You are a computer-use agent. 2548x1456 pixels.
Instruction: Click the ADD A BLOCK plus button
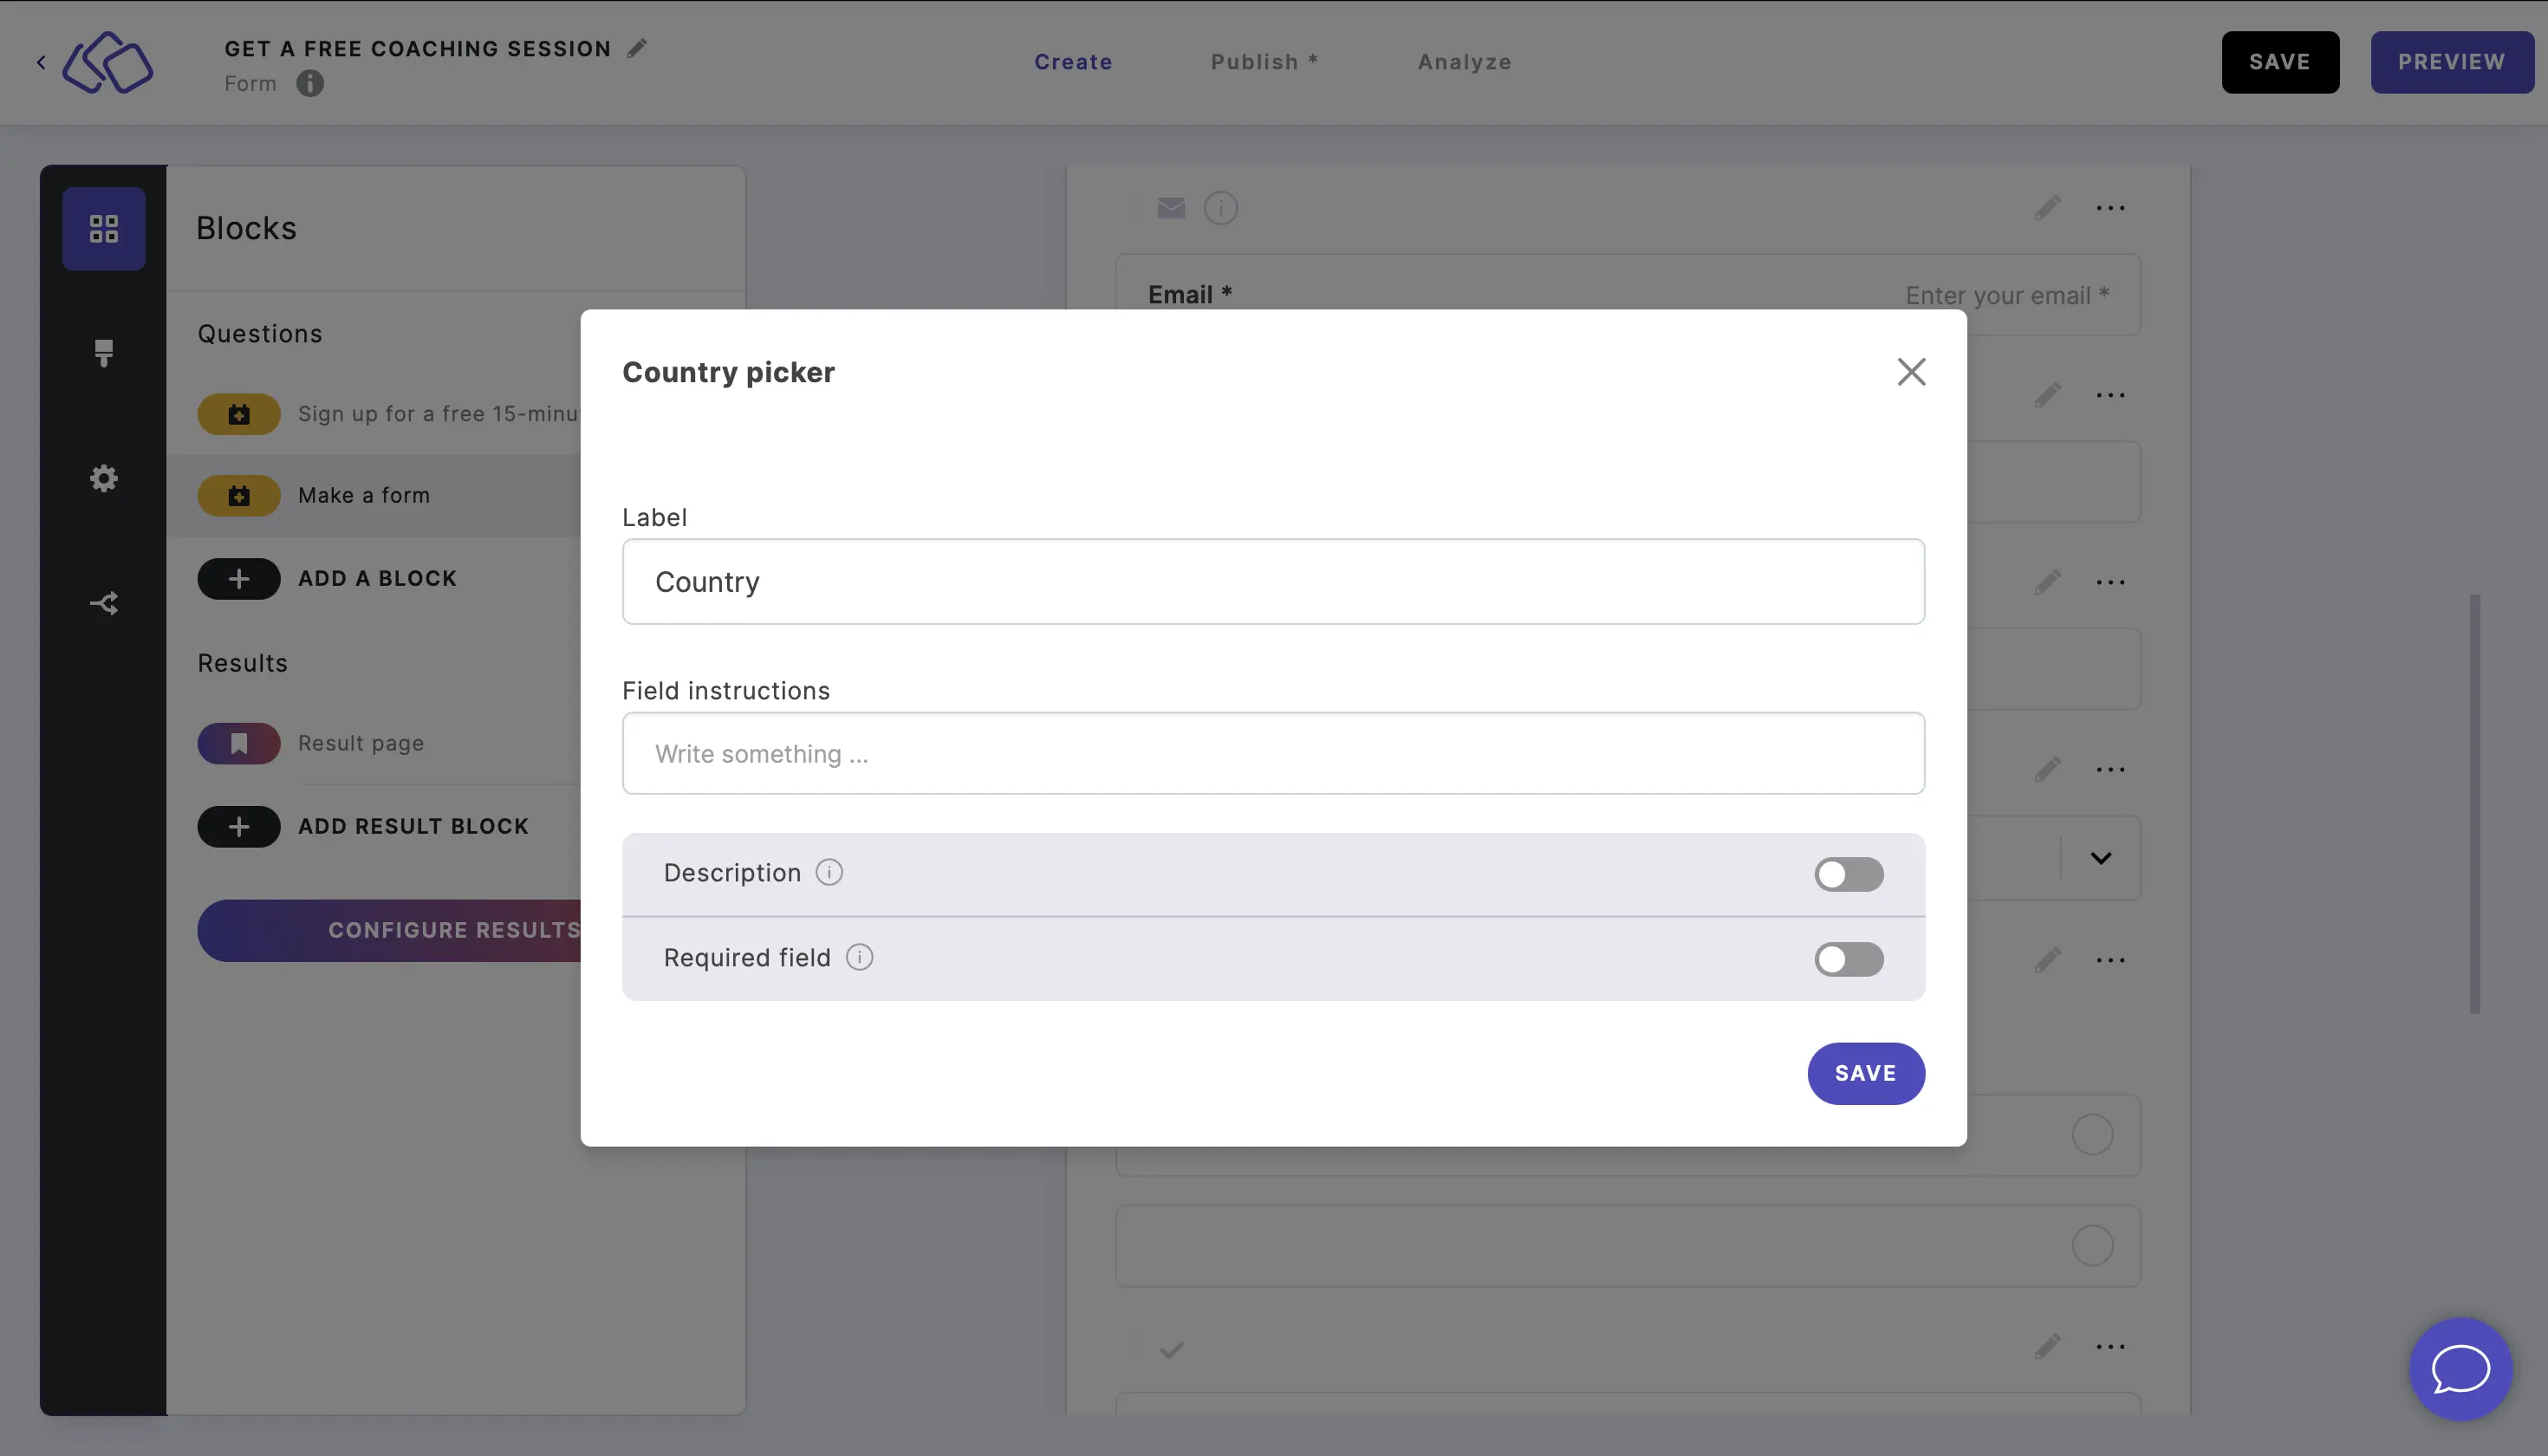[x=239, y=579]
